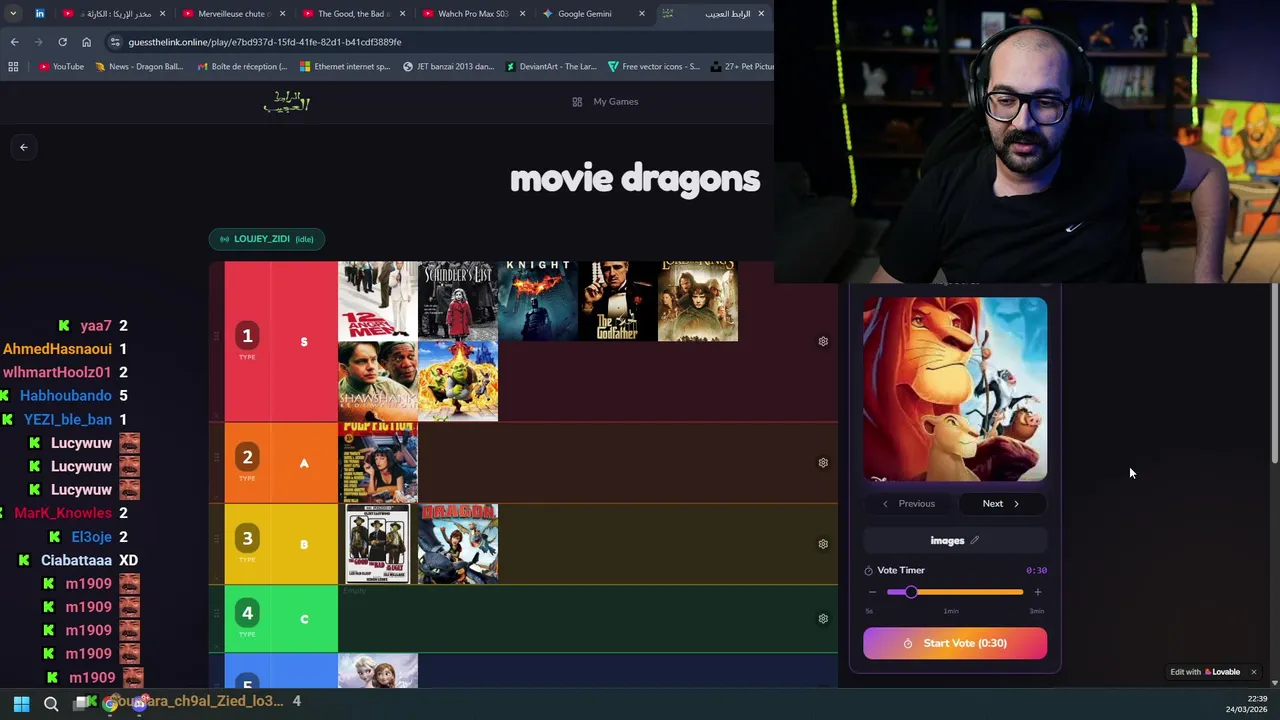Open settings gear for tier C row
Viewport: 1280px width, 720px height.
click(823, 619)
